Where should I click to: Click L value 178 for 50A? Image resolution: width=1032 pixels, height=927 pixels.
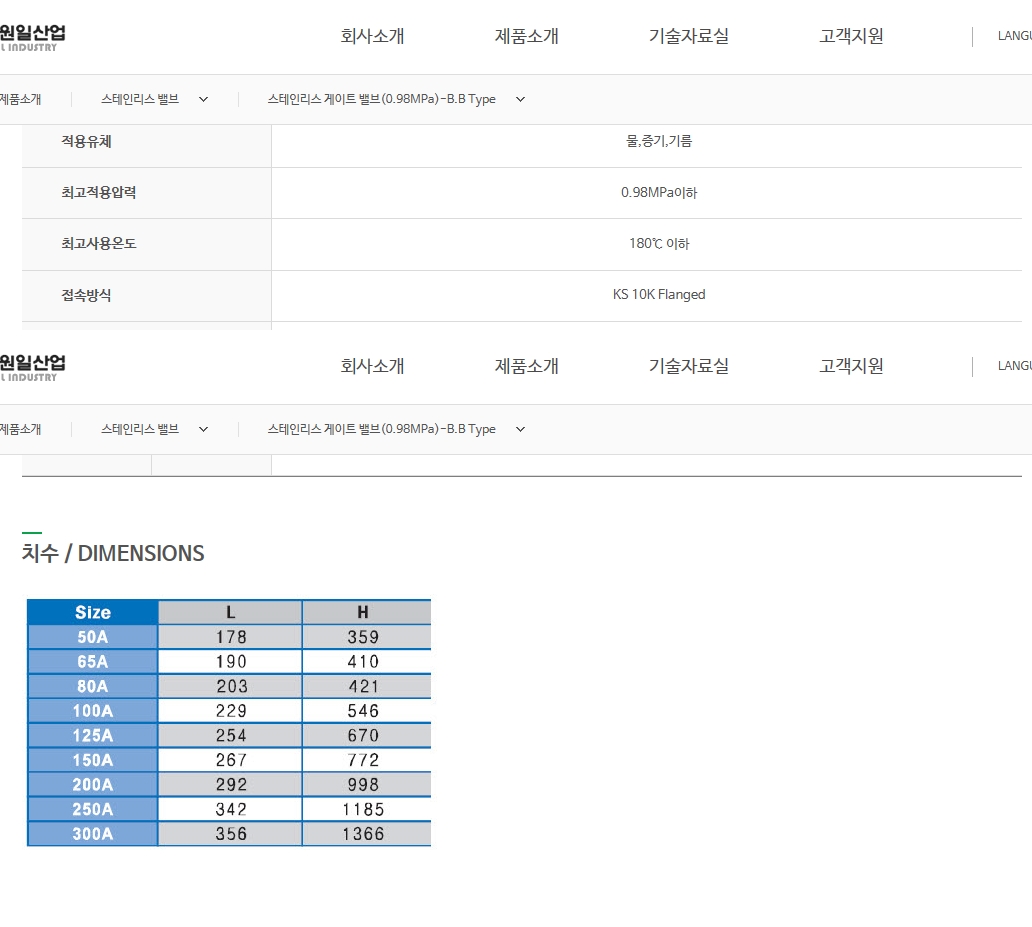(231, 637)
